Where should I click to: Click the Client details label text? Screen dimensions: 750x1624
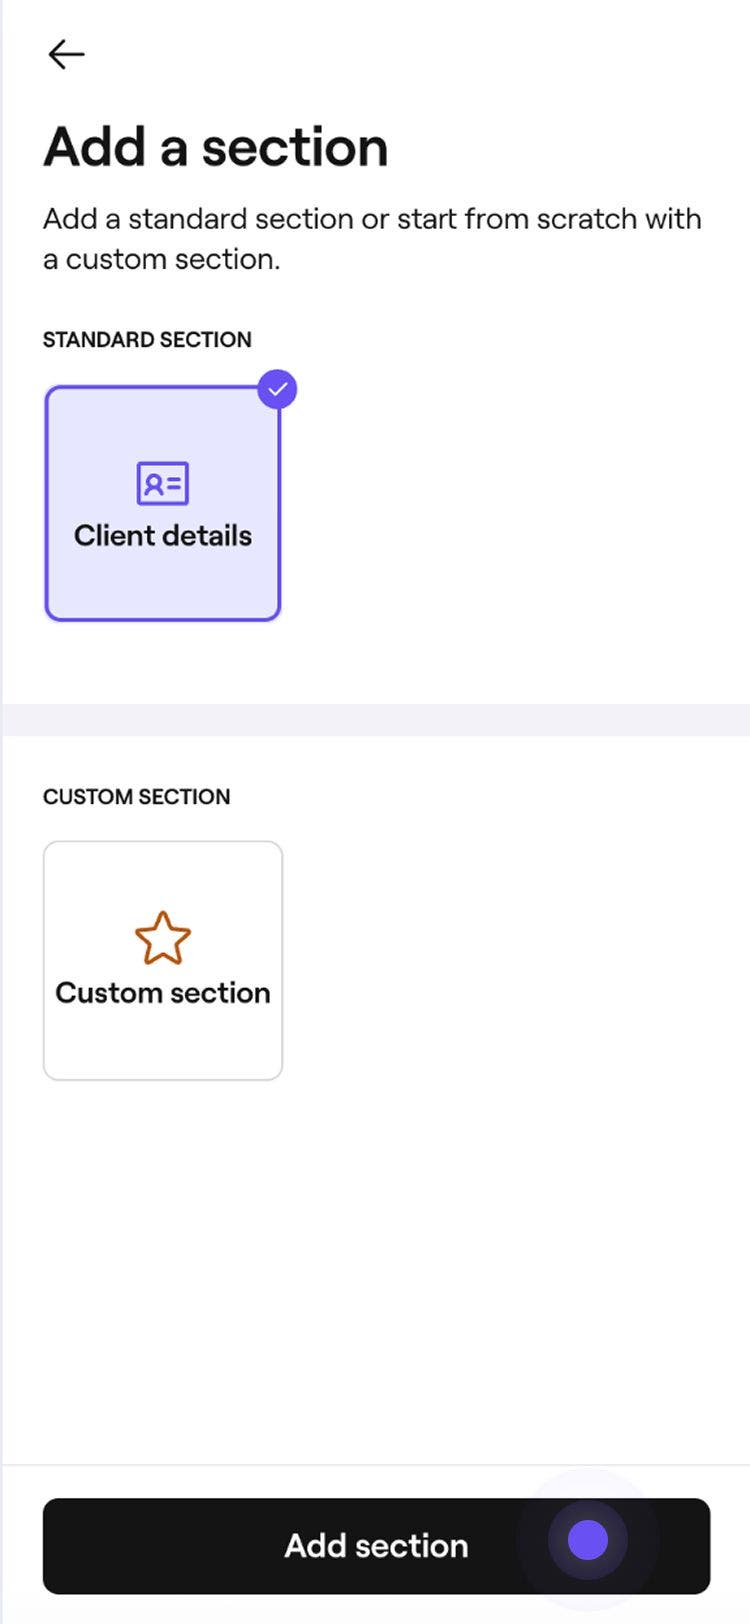[x=162, y=536]
